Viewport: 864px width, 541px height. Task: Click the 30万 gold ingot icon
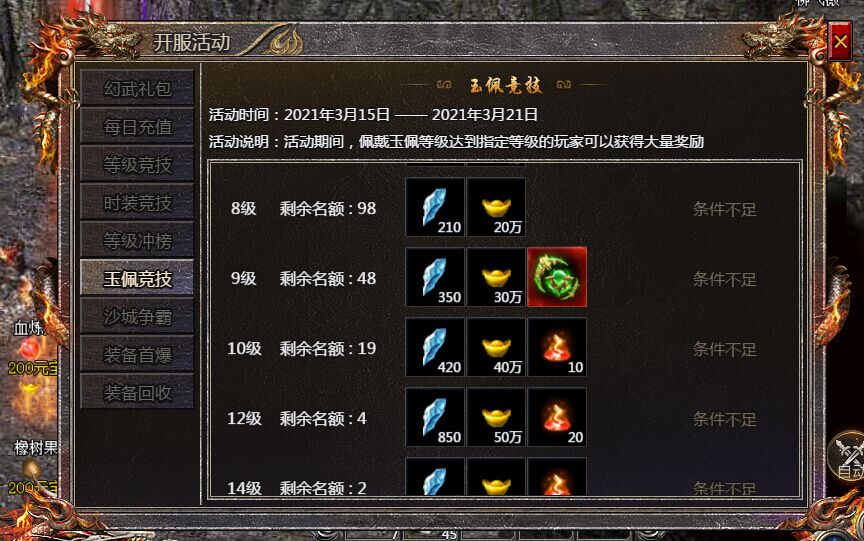(x=496, y=277)
